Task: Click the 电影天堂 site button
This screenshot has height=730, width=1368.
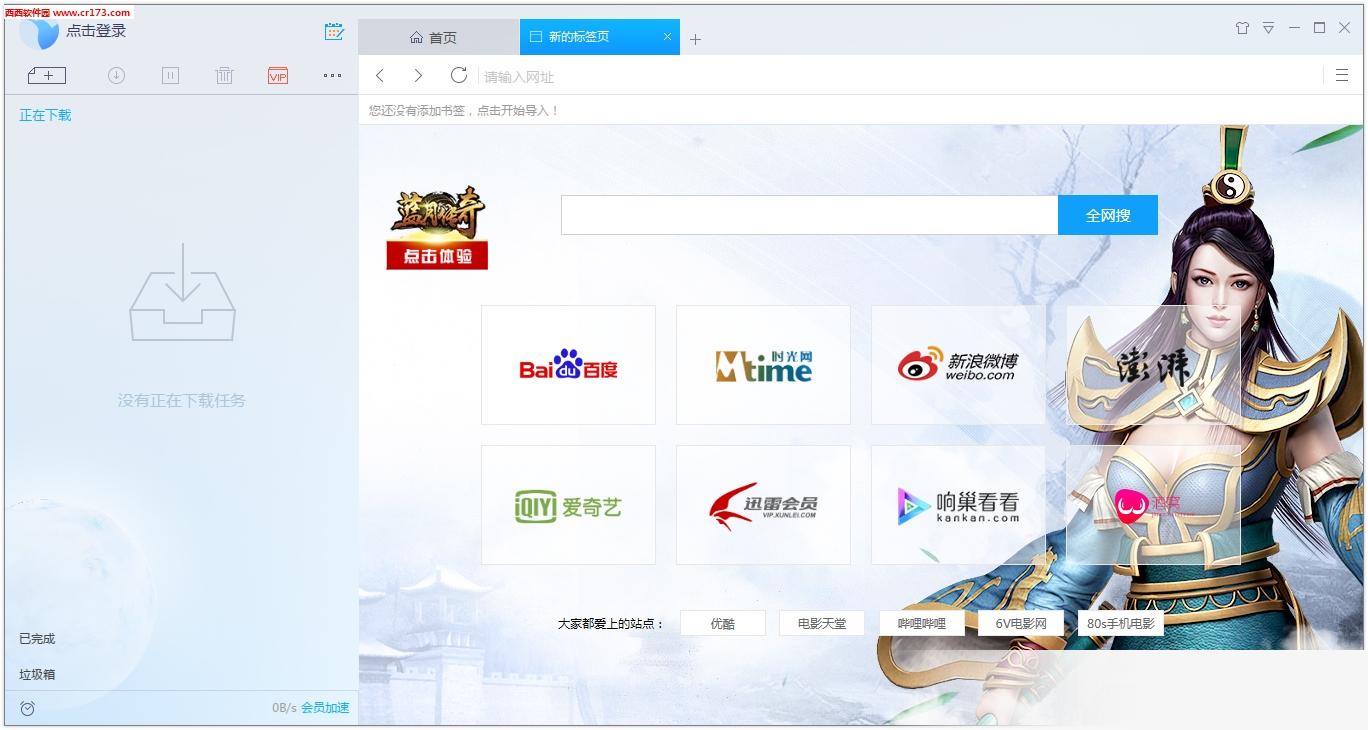Action: click(x=822, y=623)
